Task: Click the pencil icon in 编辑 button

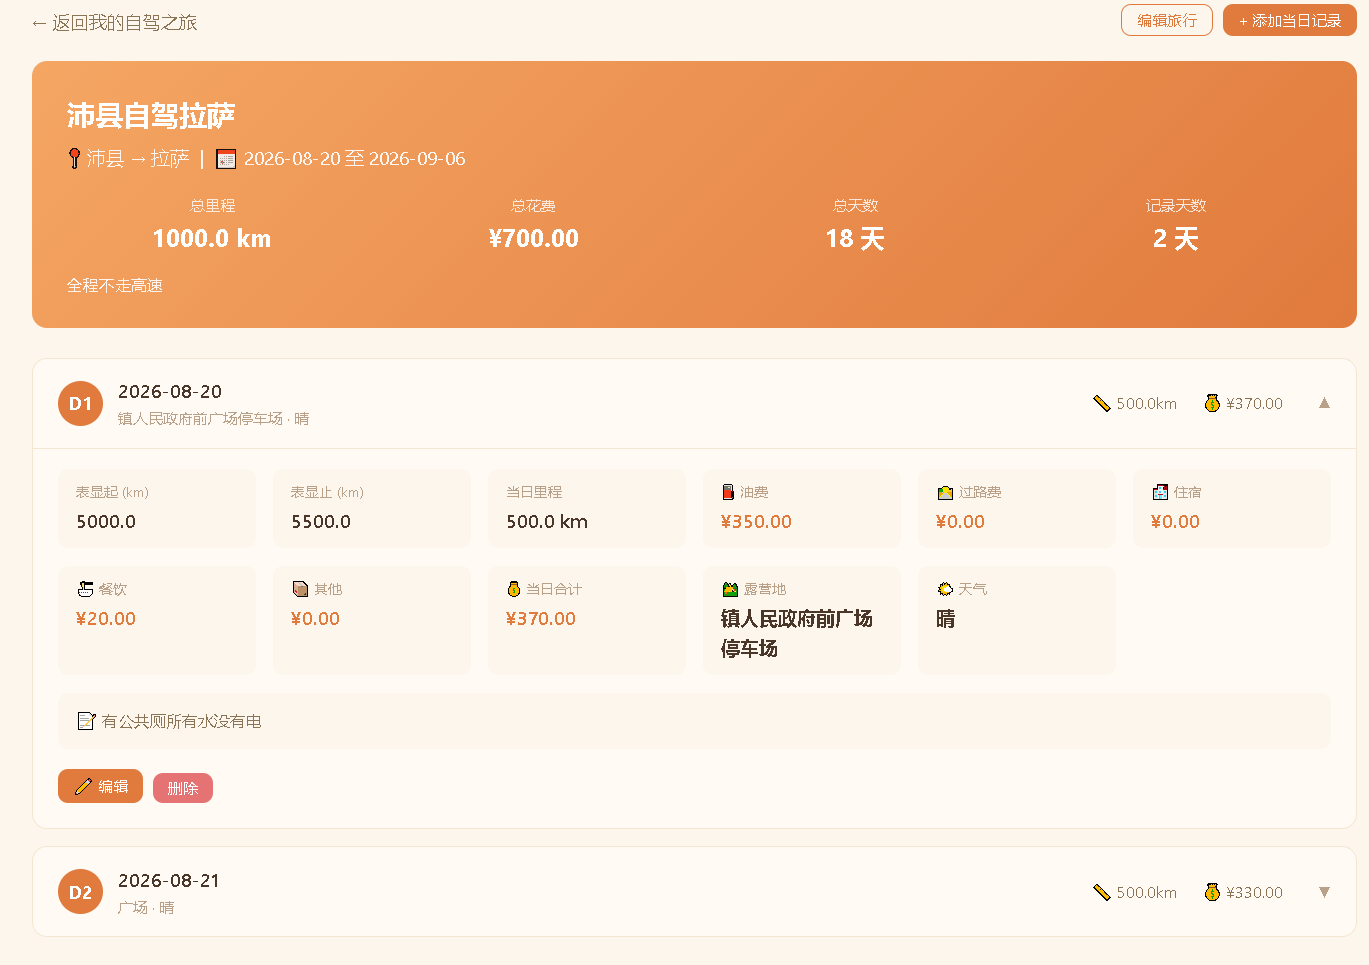Action: pyautogui.click(x=83, y=786)
